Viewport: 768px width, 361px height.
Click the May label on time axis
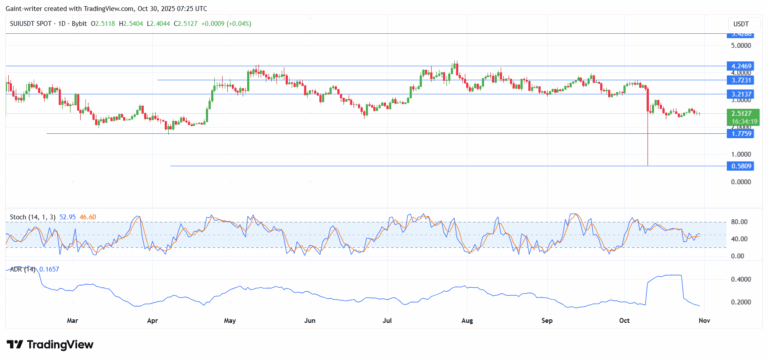(x=230, y=321)
